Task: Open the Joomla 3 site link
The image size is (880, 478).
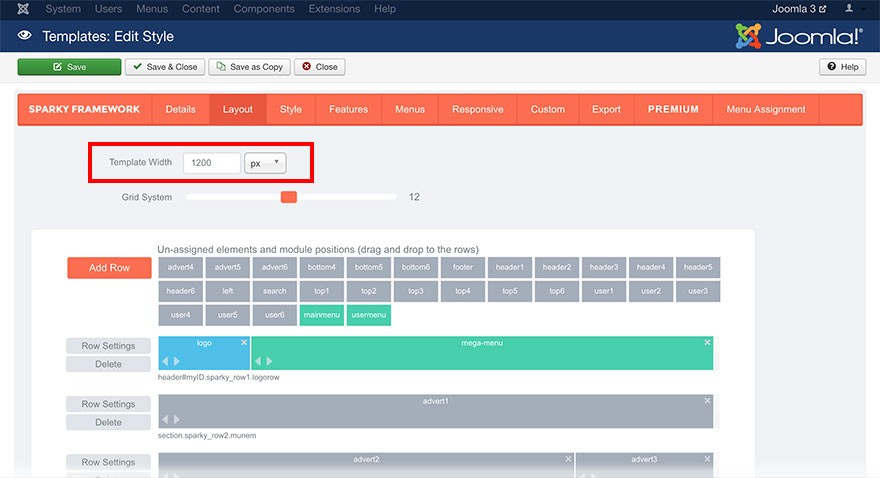Action: 799,9
